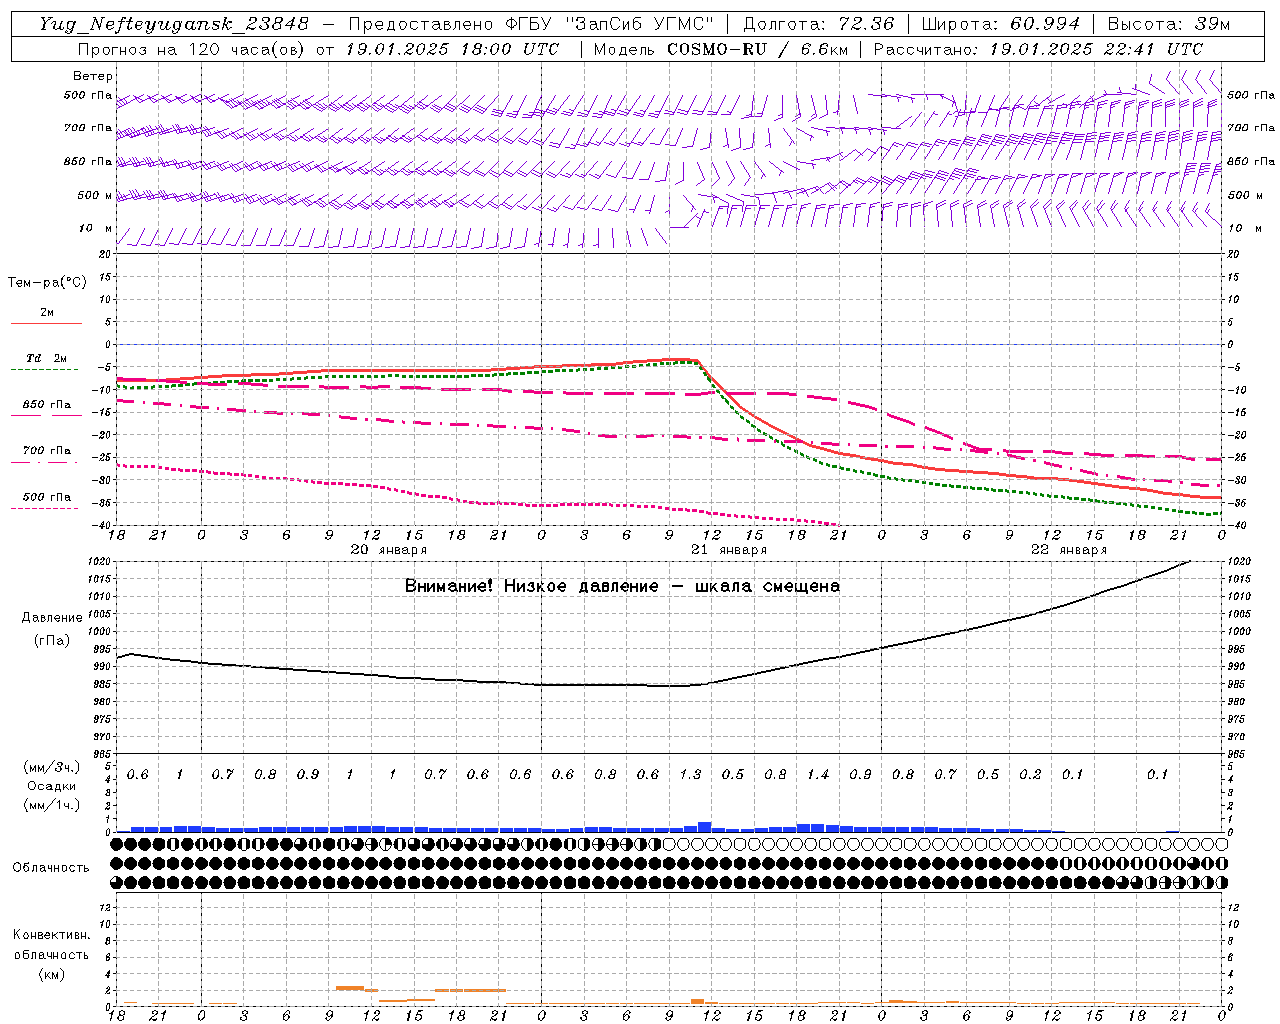The height and width of the screenshot is (1024, 1280).
Task: Click the forecast start time 19.01.2025 18:00 UTC
Action: click(452, 49)
